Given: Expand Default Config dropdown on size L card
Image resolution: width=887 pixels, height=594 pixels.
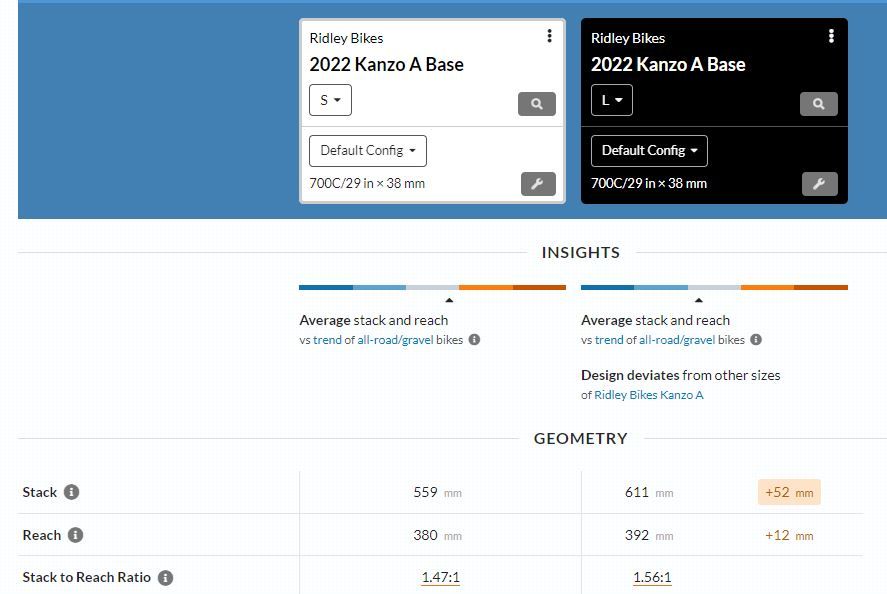Looking at the screenshot, I should click(649, 151).
